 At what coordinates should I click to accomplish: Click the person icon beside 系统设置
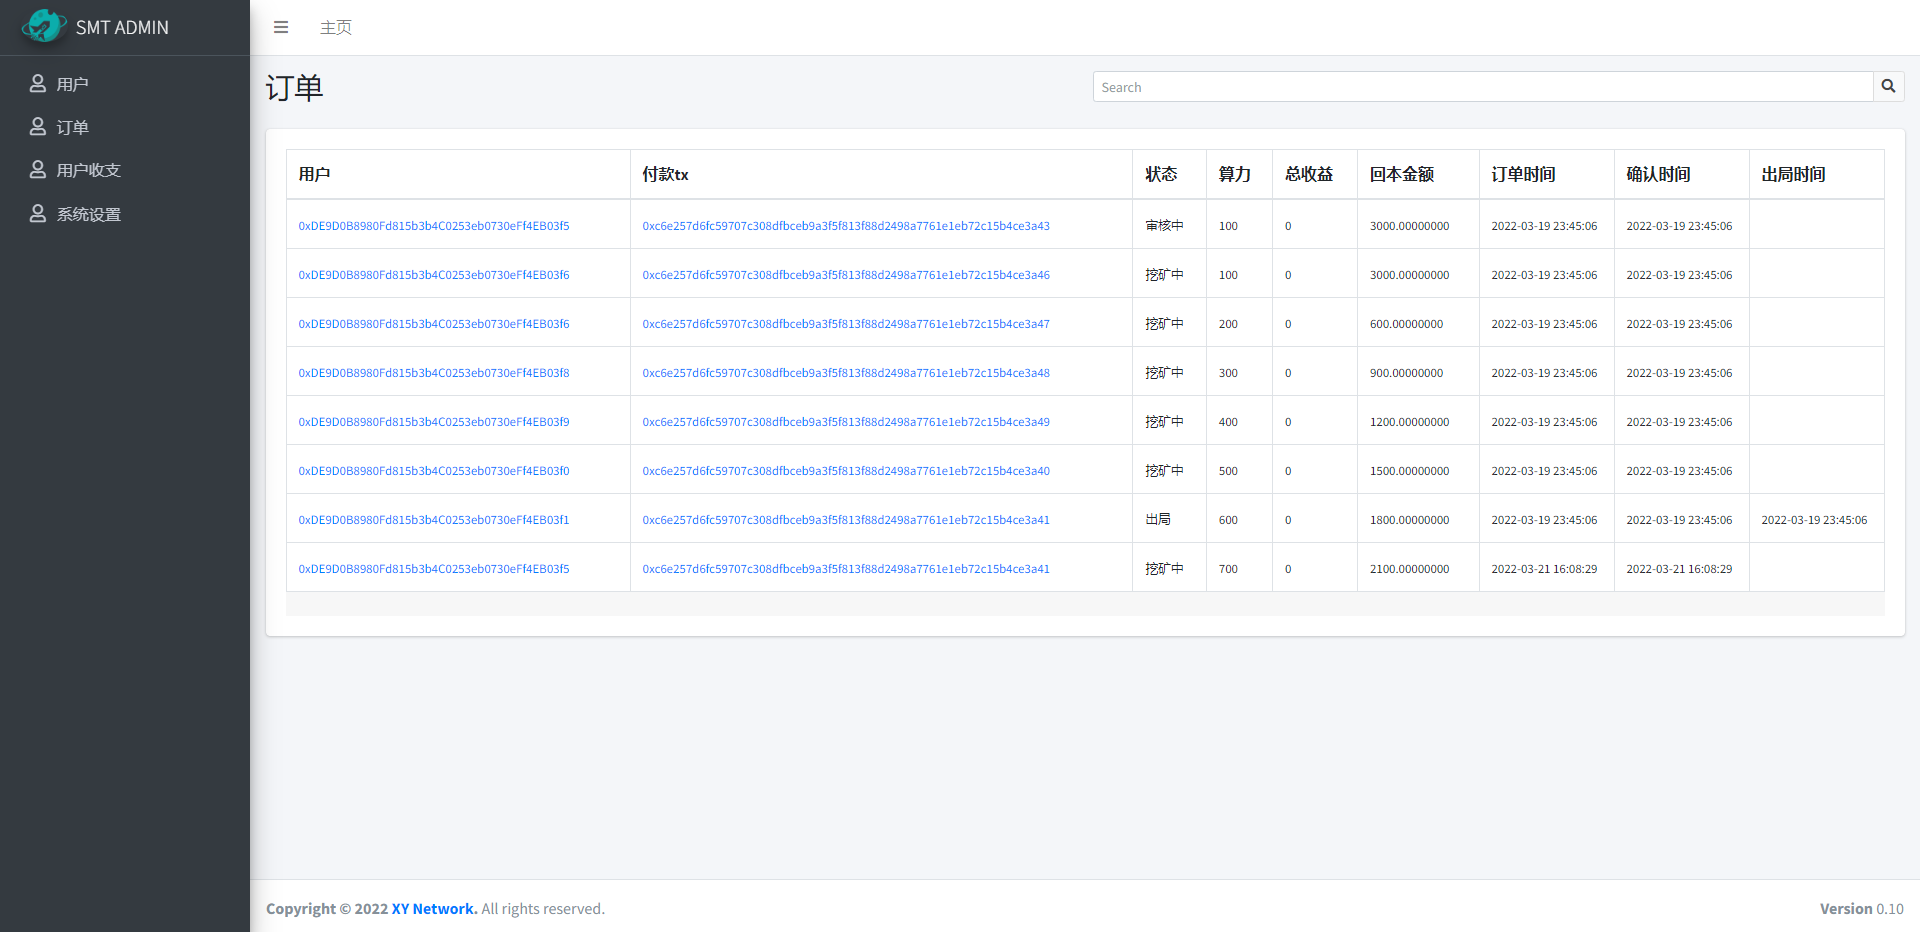pyautogui.click(x=38, y=214)
